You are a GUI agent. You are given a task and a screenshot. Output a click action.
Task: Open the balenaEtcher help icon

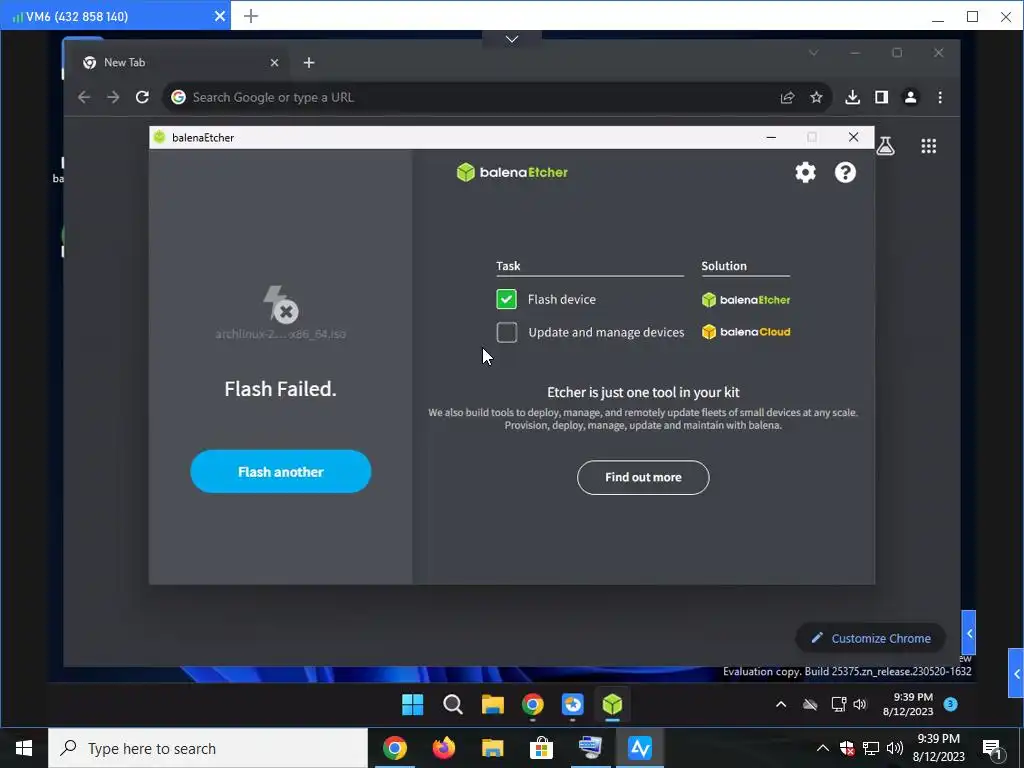tap(845, 172)
